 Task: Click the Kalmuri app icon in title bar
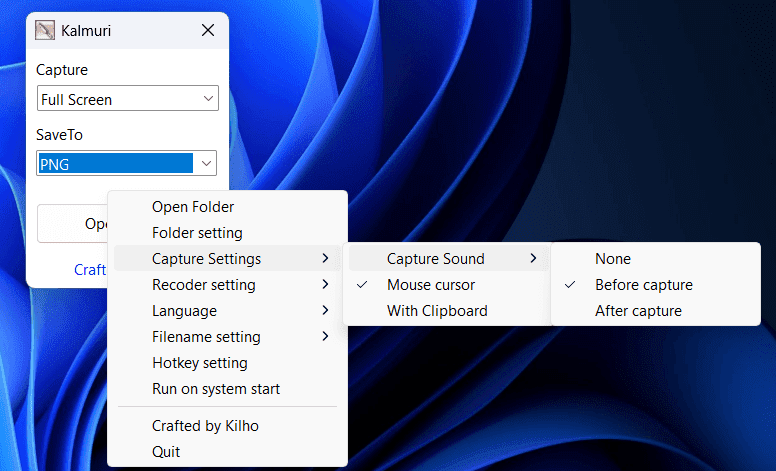pos(45,30)
